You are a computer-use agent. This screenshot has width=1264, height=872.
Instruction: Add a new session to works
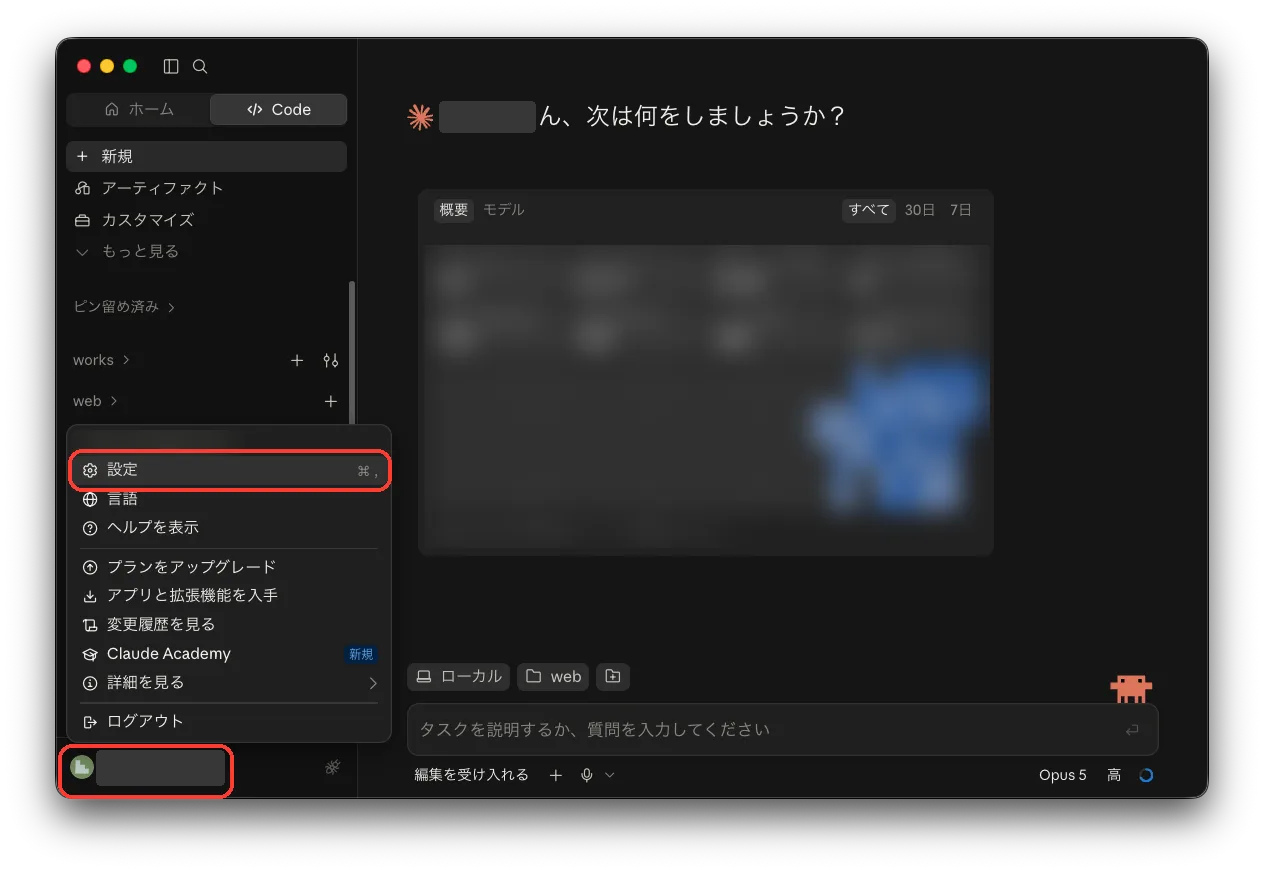pos(297,360)
